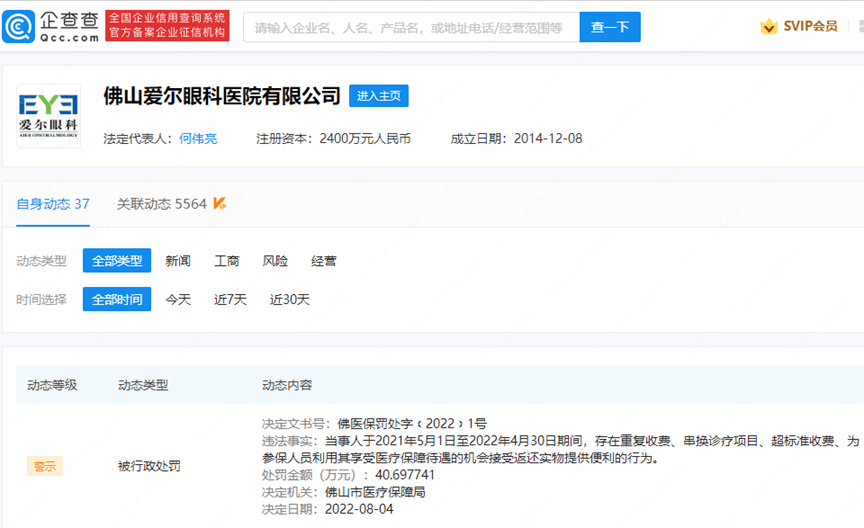864x528 pixels.
Task: Click the deciding authority 佛山市医疗保障局
Action: click(x=375, y=492)
